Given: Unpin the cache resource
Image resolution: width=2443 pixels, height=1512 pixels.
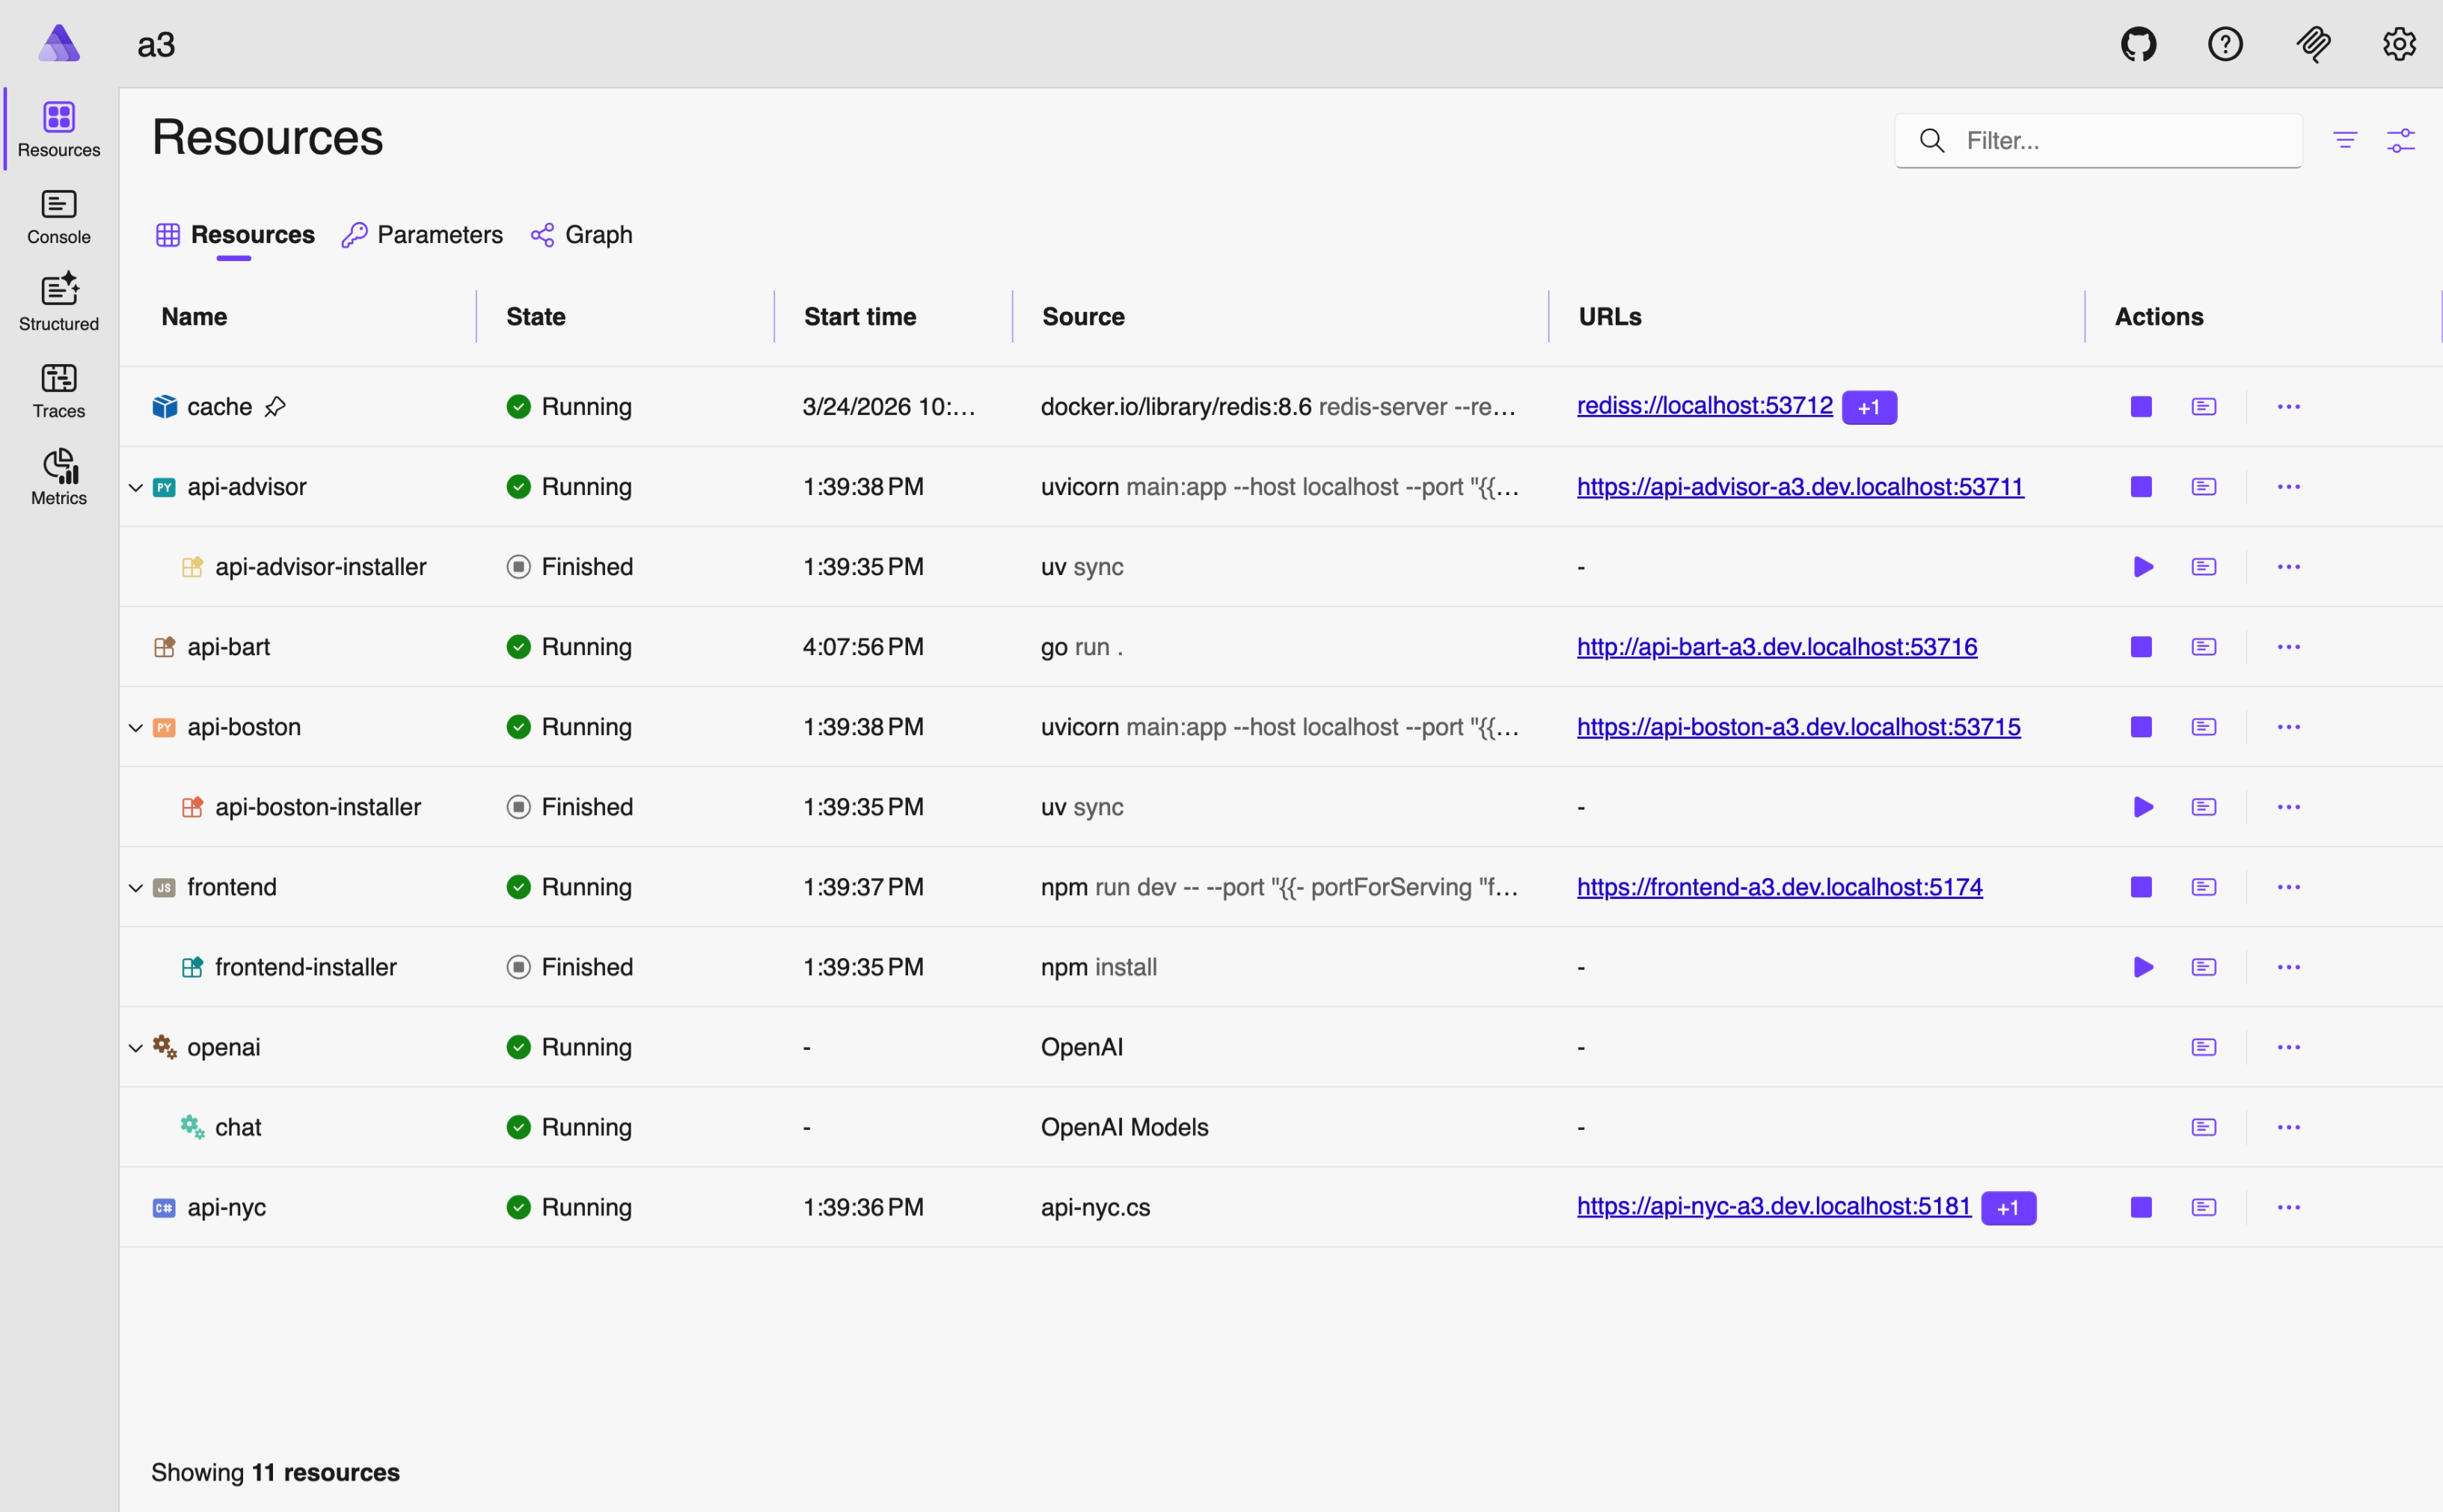Looking at the screenshot, I should point(277,406).
